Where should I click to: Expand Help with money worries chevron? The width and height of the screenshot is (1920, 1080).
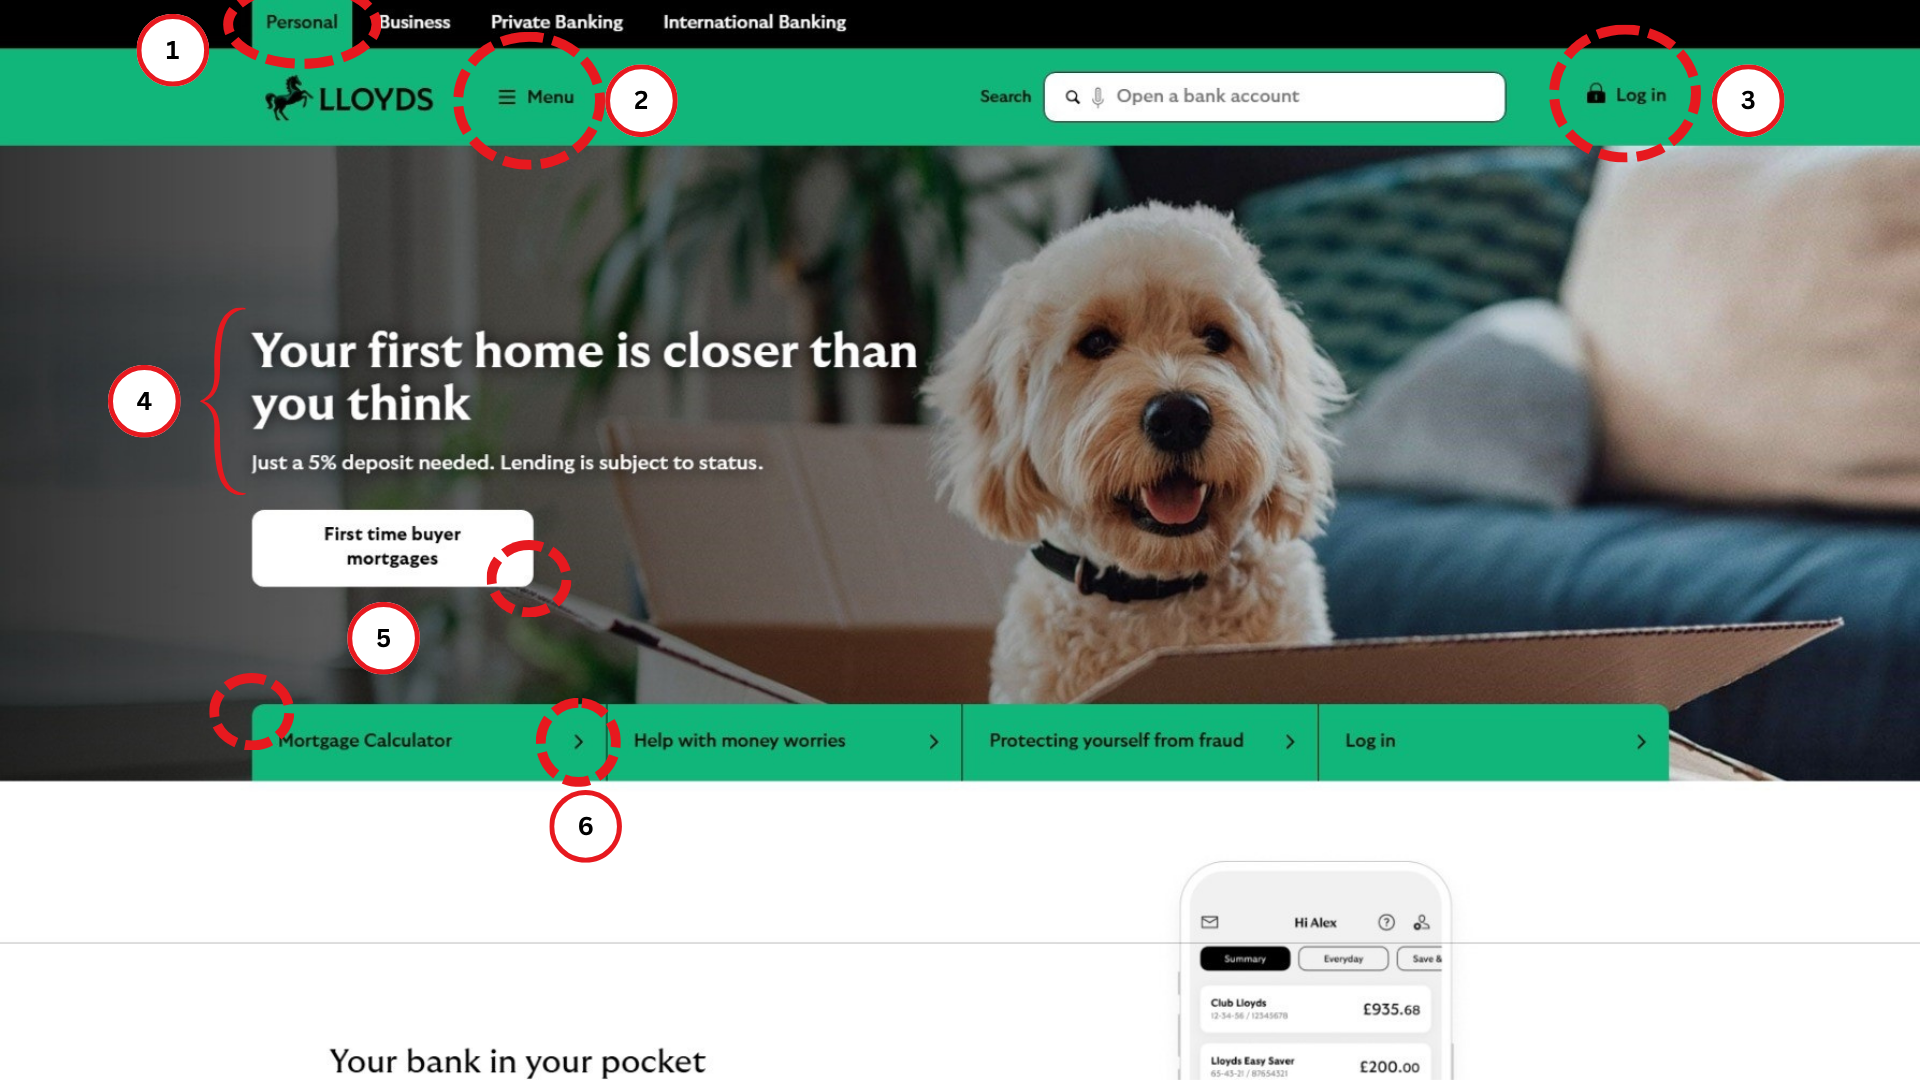934,742
